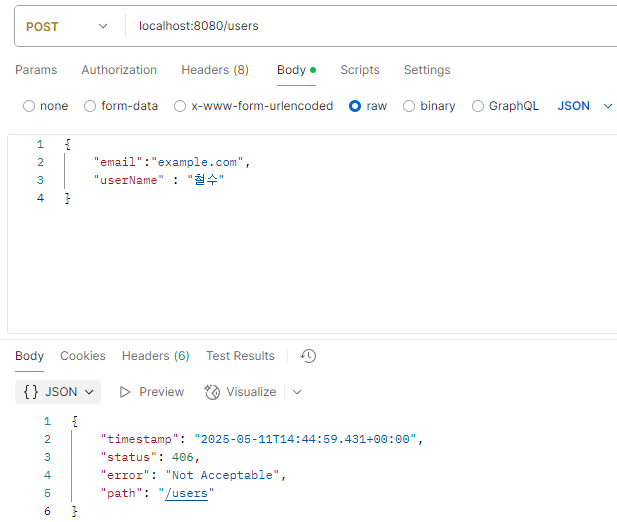Open the response JSON format dropdown

coord(58,392)
